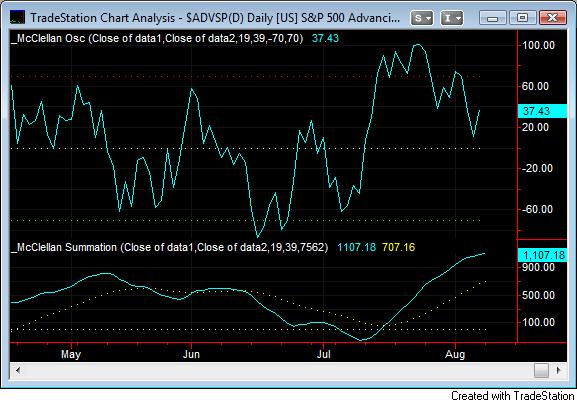Viewport: 577px width, 402px height.
Task: Click the horizontal scrollbar thumb
Action: (541, 370)
